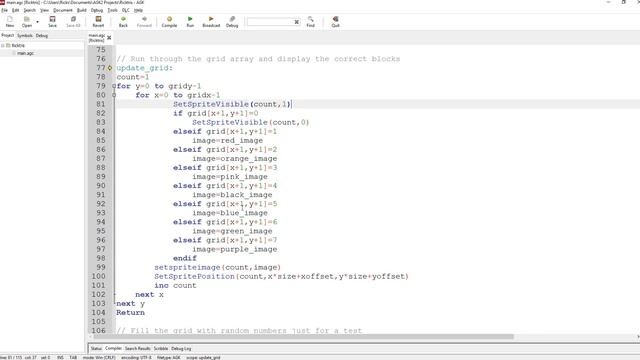
Task: Switch to the Status bottom tab
Action: pyautogui.click(x=96, y=349)
